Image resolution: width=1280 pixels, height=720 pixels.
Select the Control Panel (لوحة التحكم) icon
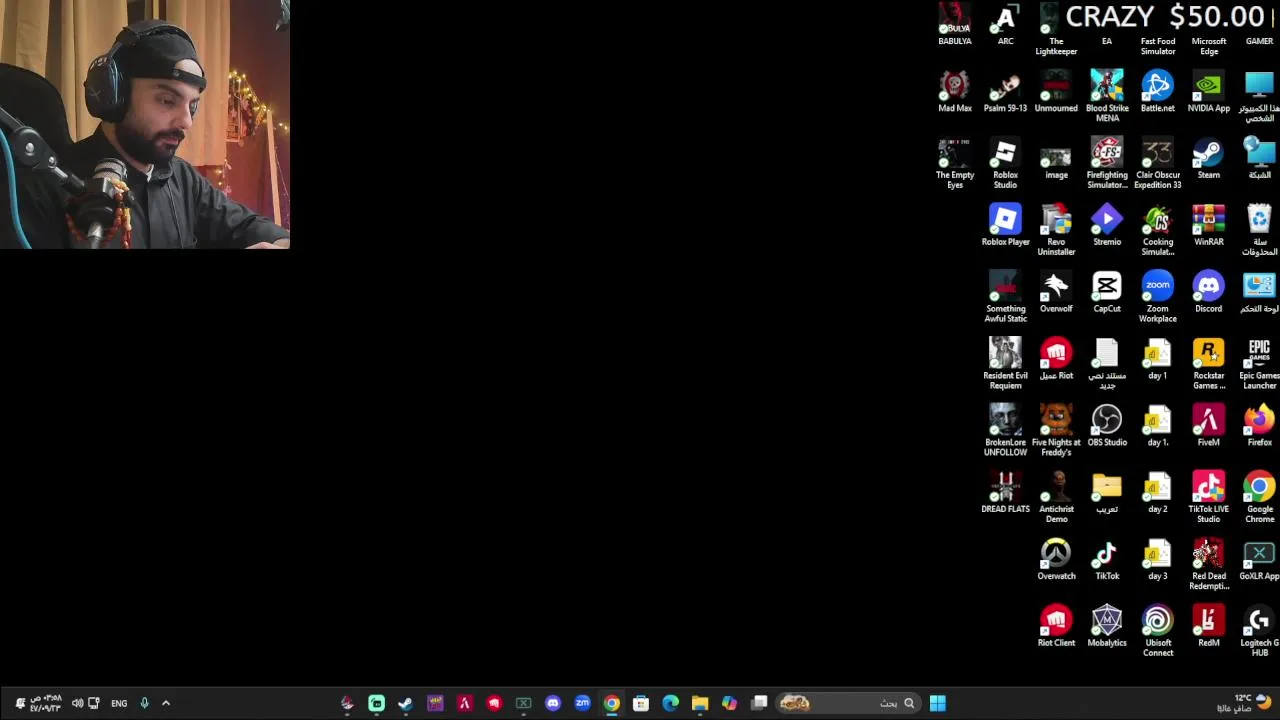point(1259,293)
